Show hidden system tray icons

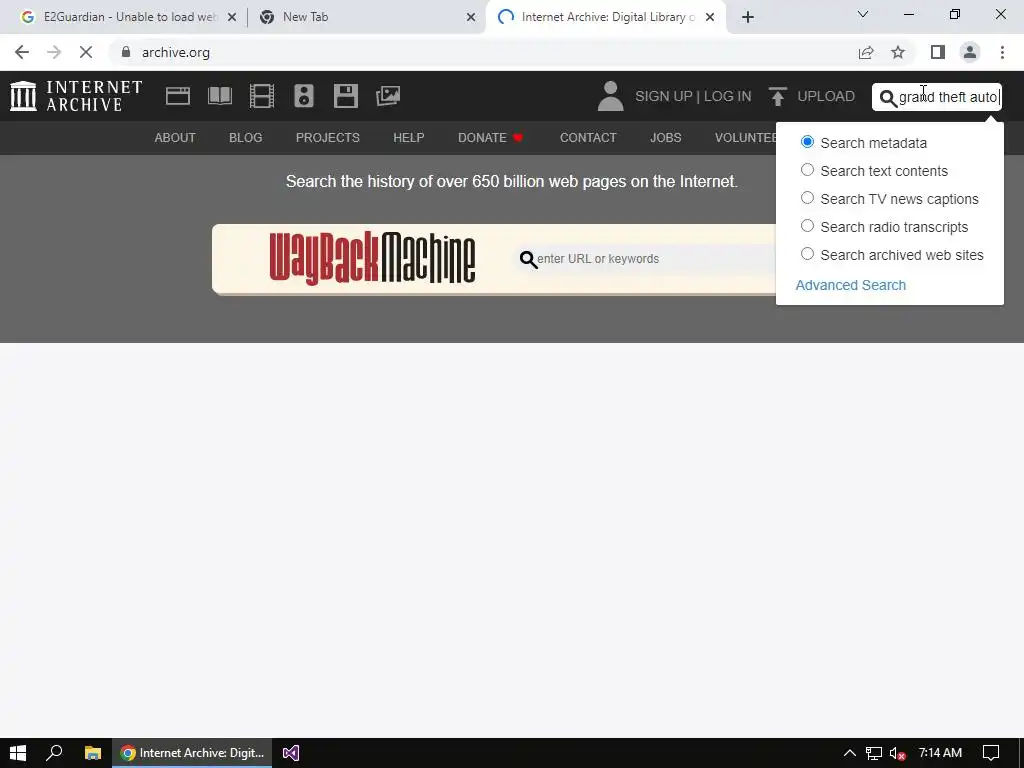tap(850, 753)
